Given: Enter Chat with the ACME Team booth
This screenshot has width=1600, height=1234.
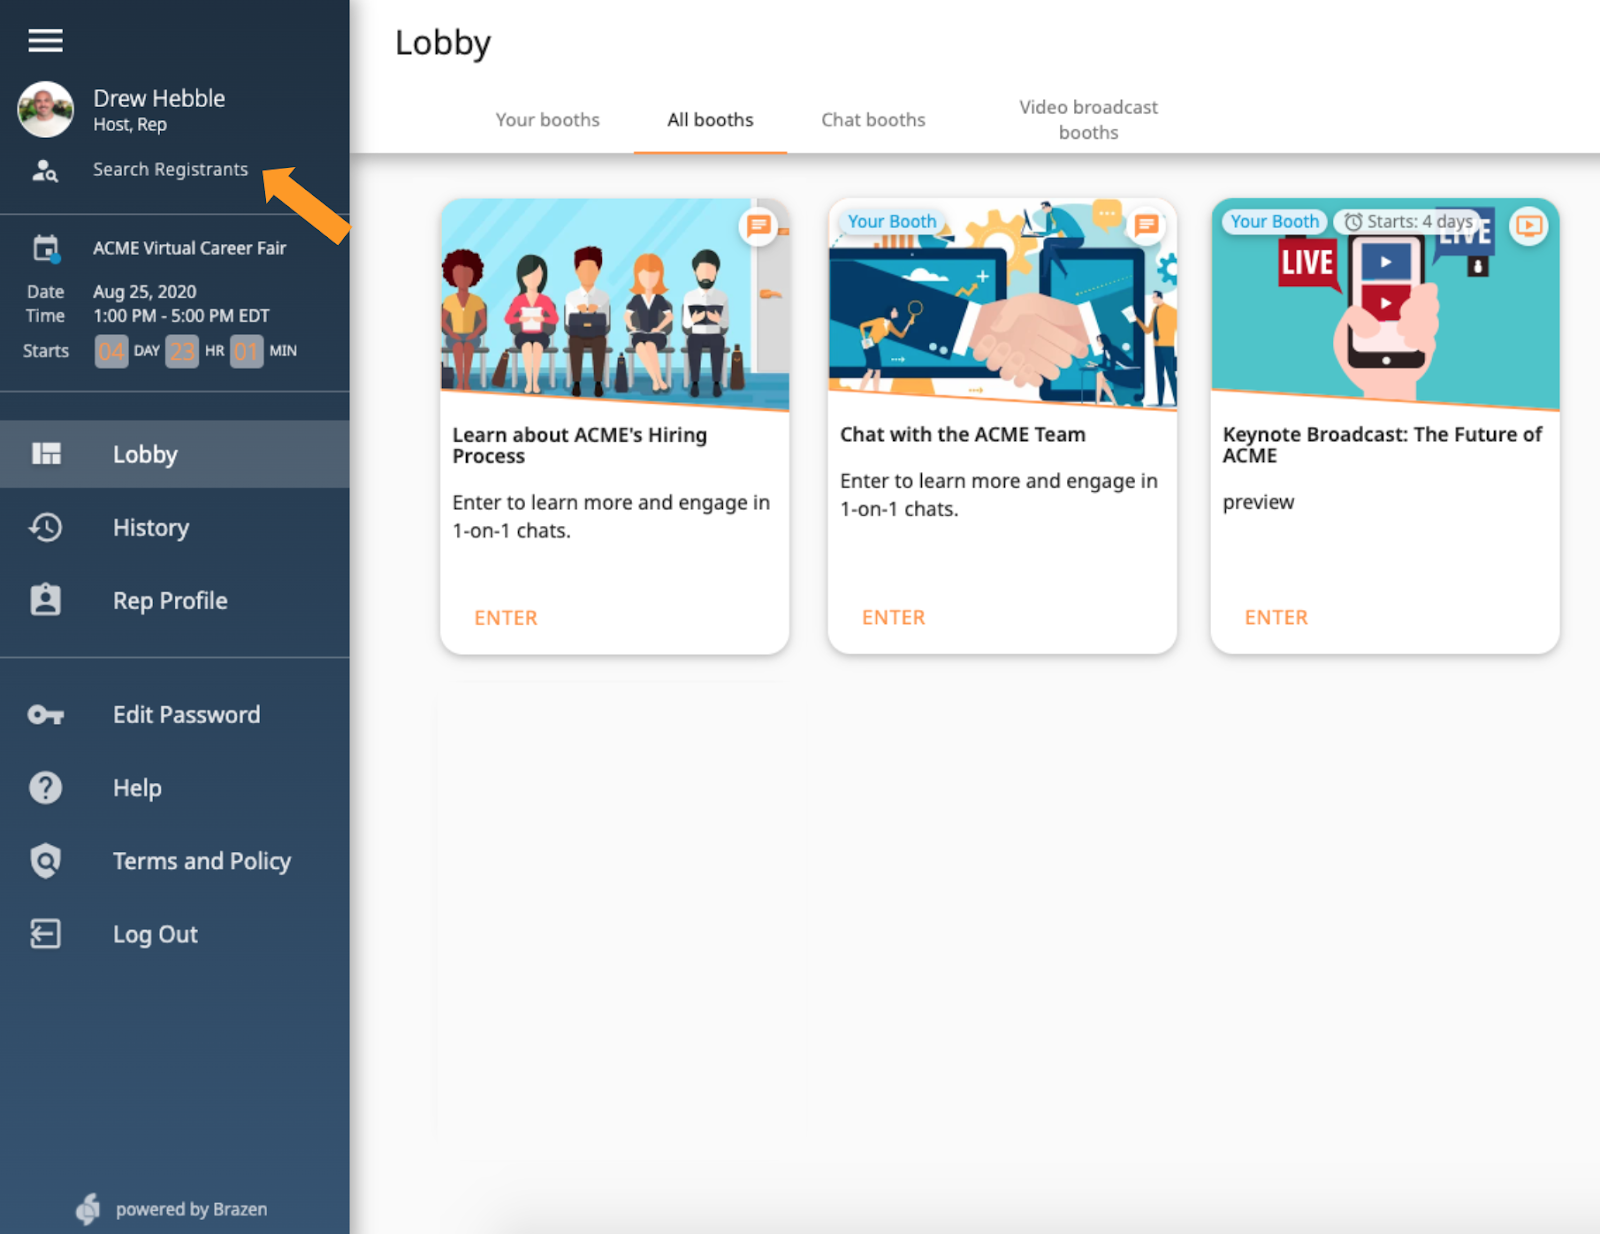Looking at the screenshot, I should pyautogui.click(x=894, y=618).
